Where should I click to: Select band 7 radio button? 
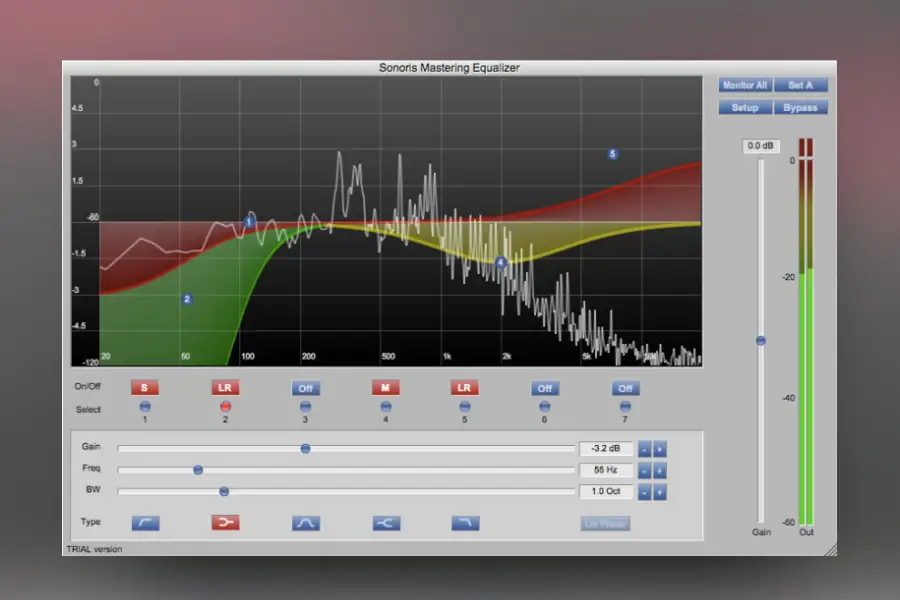(x=624, y=406)
